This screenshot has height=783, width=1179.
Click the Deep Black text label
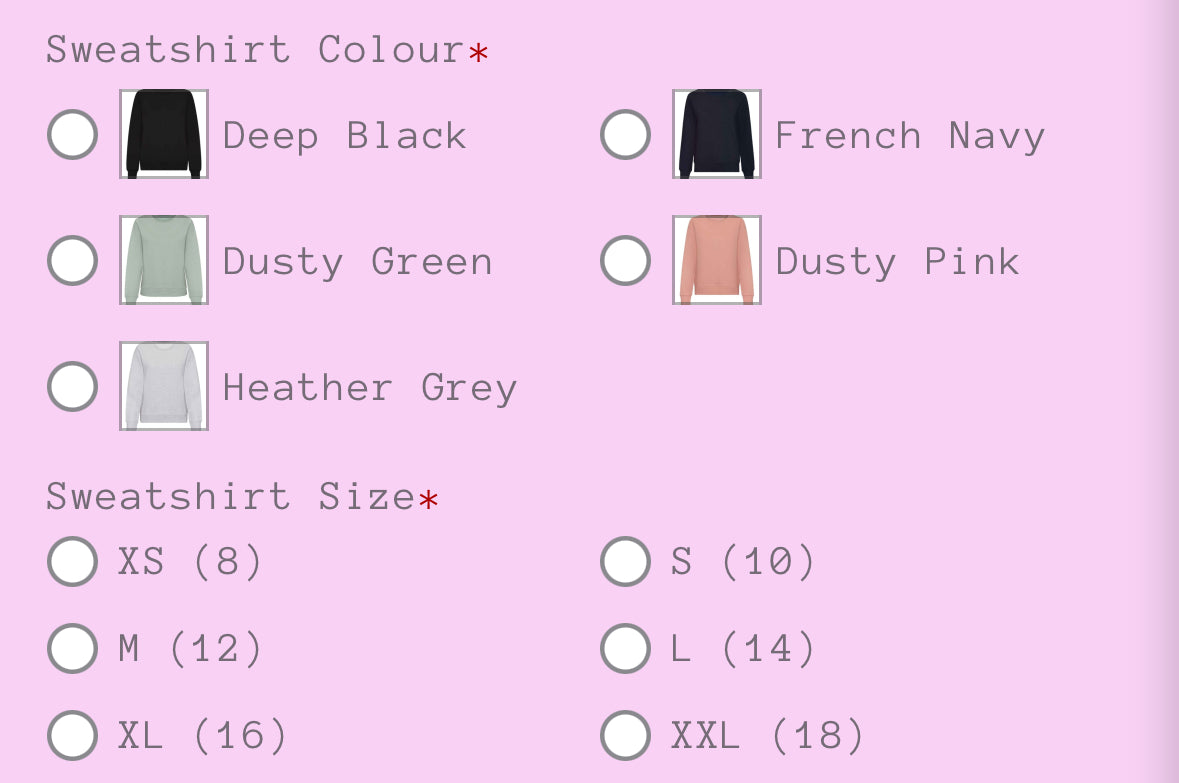pyautogui.click(x=345, y=135)
